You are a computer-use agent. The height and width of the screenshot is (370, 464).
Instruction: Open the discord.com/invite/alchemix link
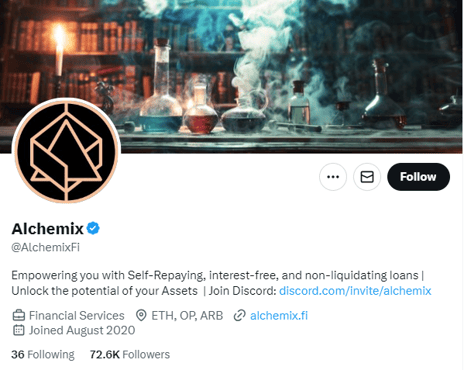[x=355, y=291]
